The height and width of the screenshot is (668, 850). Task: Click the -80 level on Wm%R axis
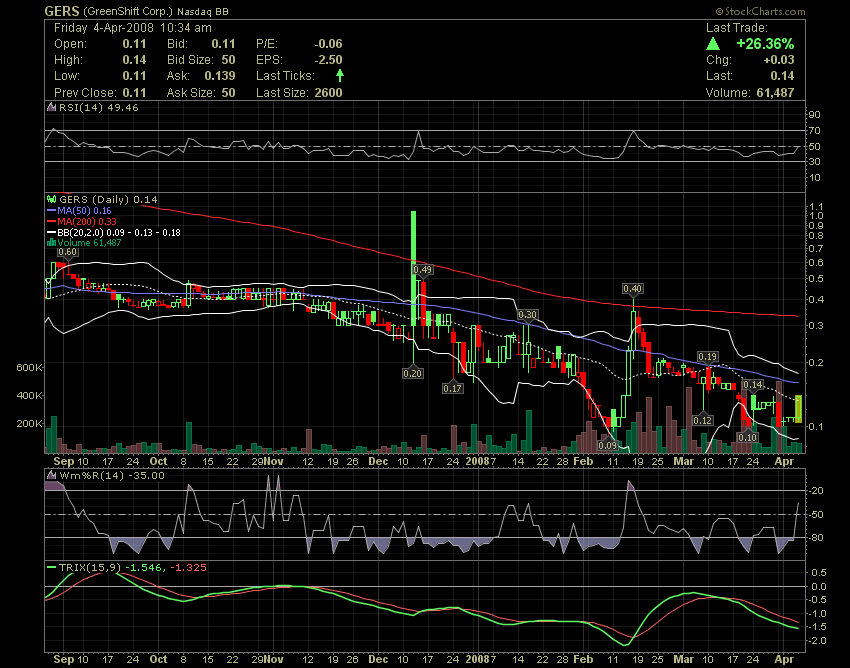[x=816, y=538]
